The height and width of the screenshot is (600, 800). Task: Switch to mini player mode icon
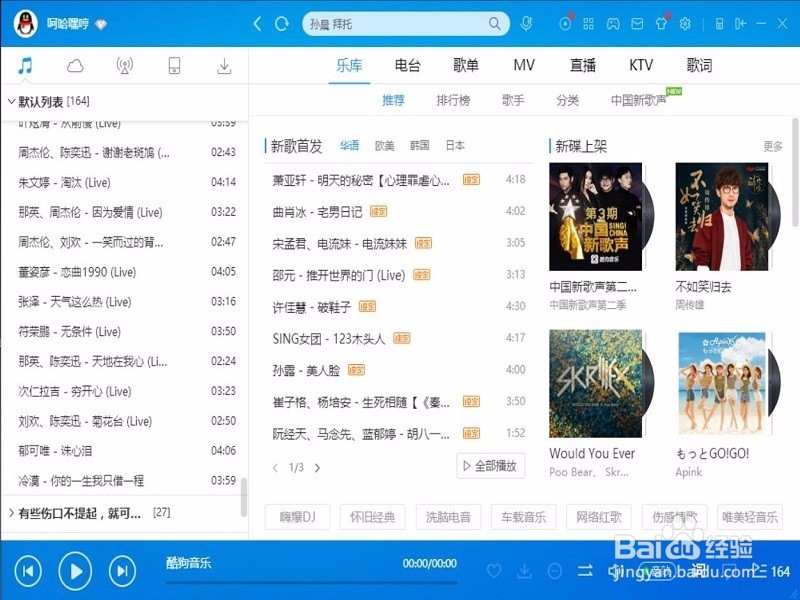(x=719, y=23)
